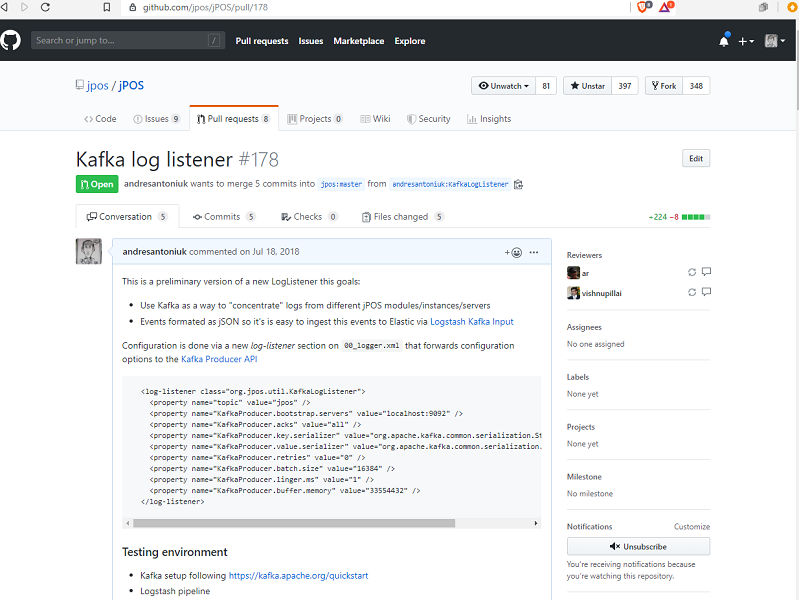799x600 pixels.
Task: Open Explore in top navigation
Action: coord(410,41)
